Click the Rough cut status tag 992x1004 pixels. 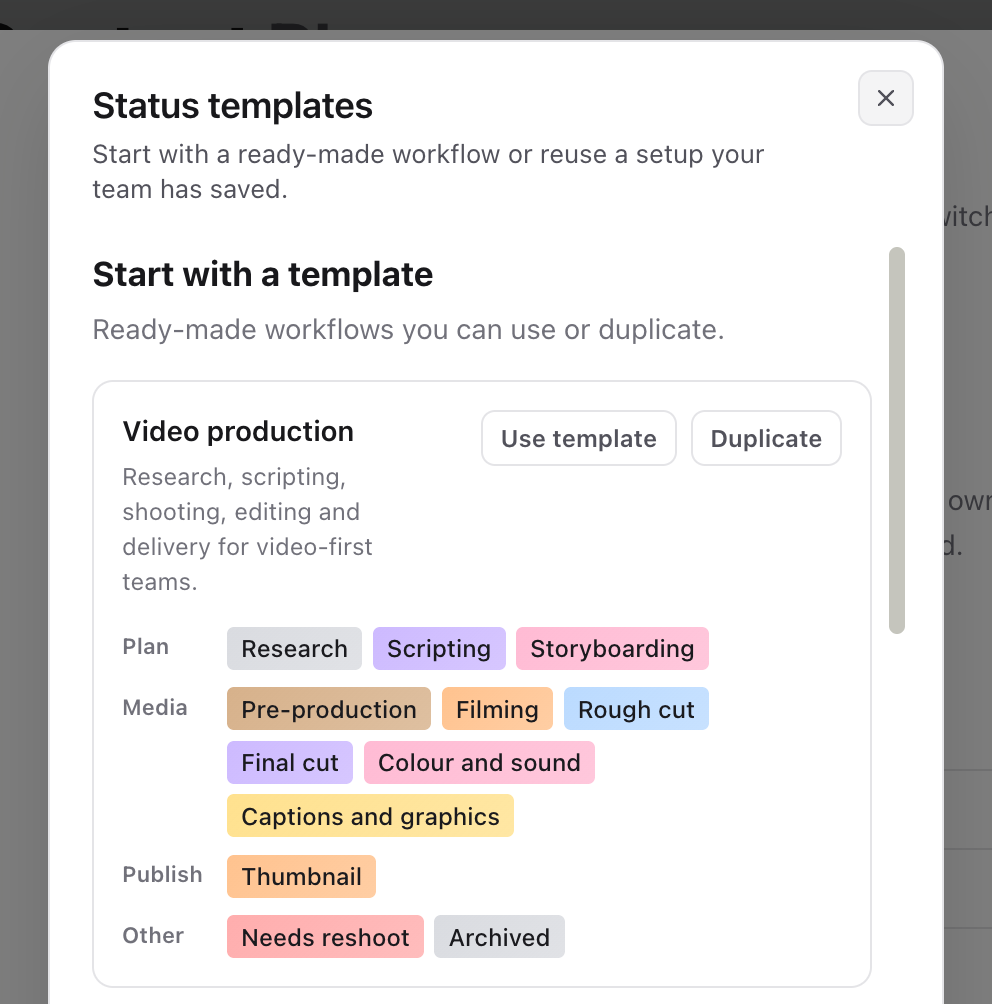[636, 709]
